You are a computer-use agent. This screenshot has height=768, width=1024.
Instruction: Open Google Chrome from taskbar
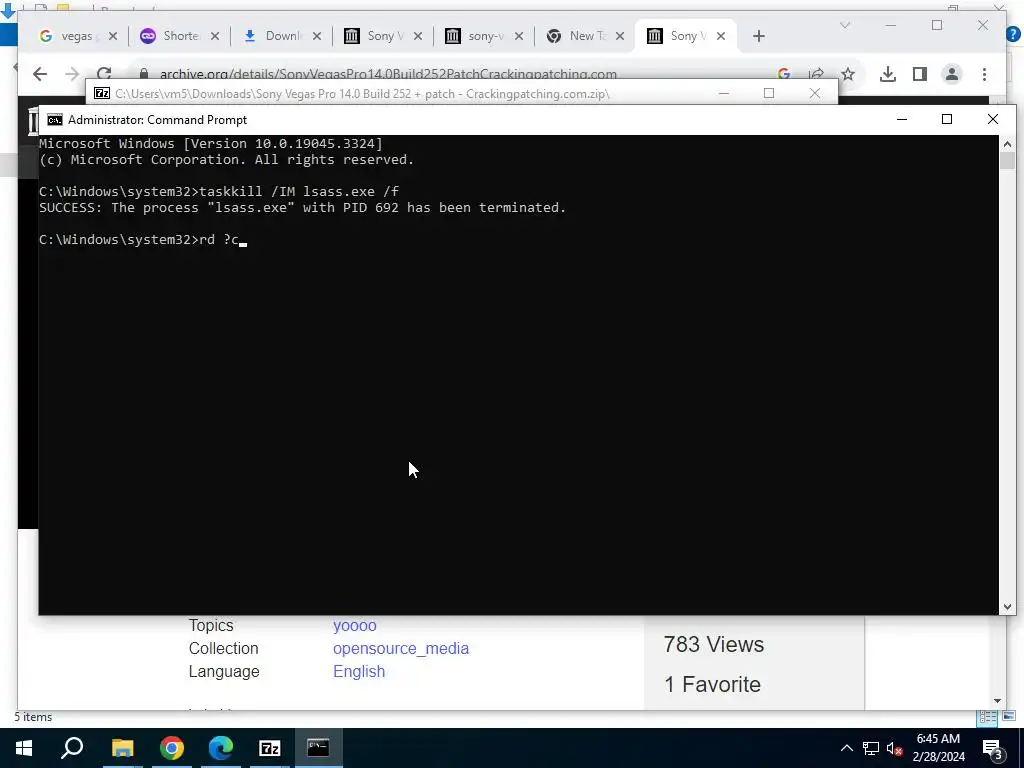[172, 748]
